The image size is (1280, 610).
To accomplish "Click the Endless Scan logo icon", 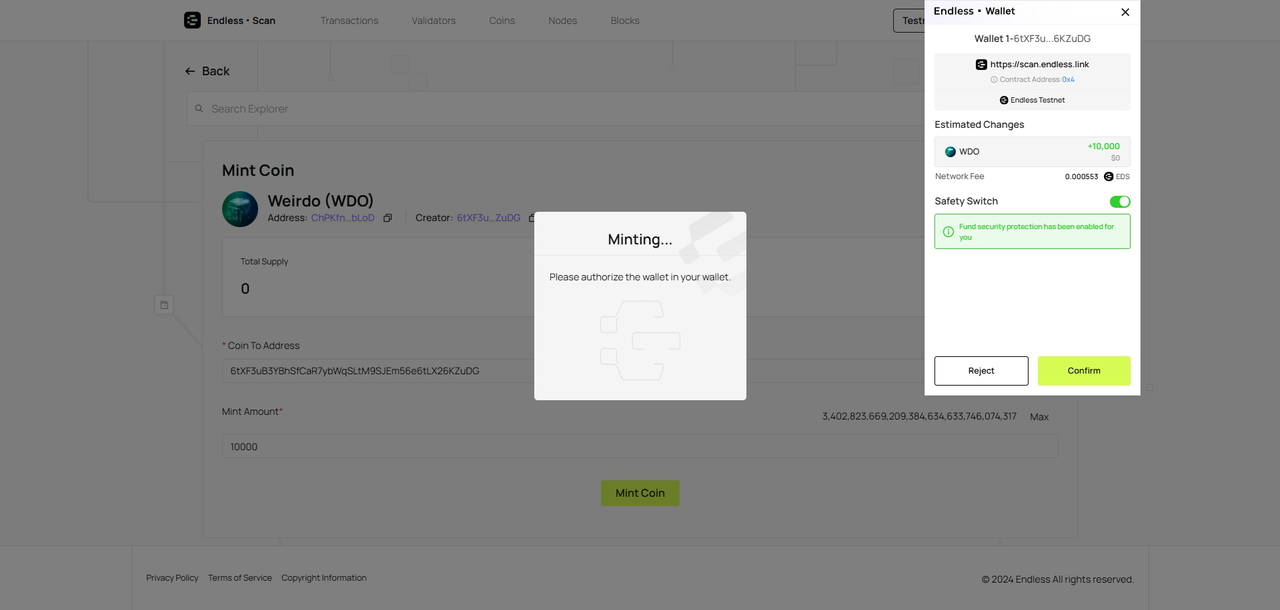I will pyautogui.click(x=192, y=20).
